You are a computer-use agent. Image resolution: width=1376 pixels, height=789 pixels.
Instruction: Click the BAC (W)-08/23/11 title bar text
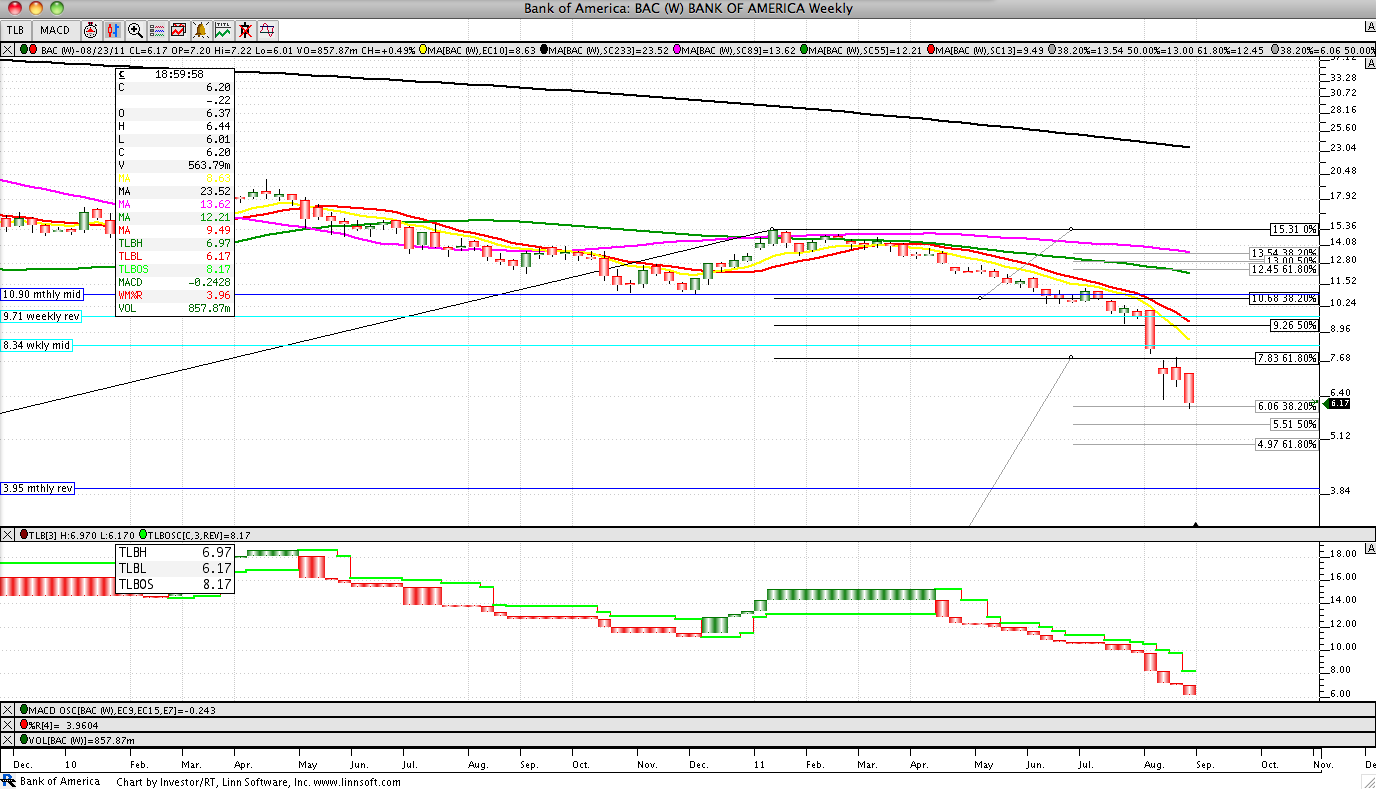coord(83,49)
